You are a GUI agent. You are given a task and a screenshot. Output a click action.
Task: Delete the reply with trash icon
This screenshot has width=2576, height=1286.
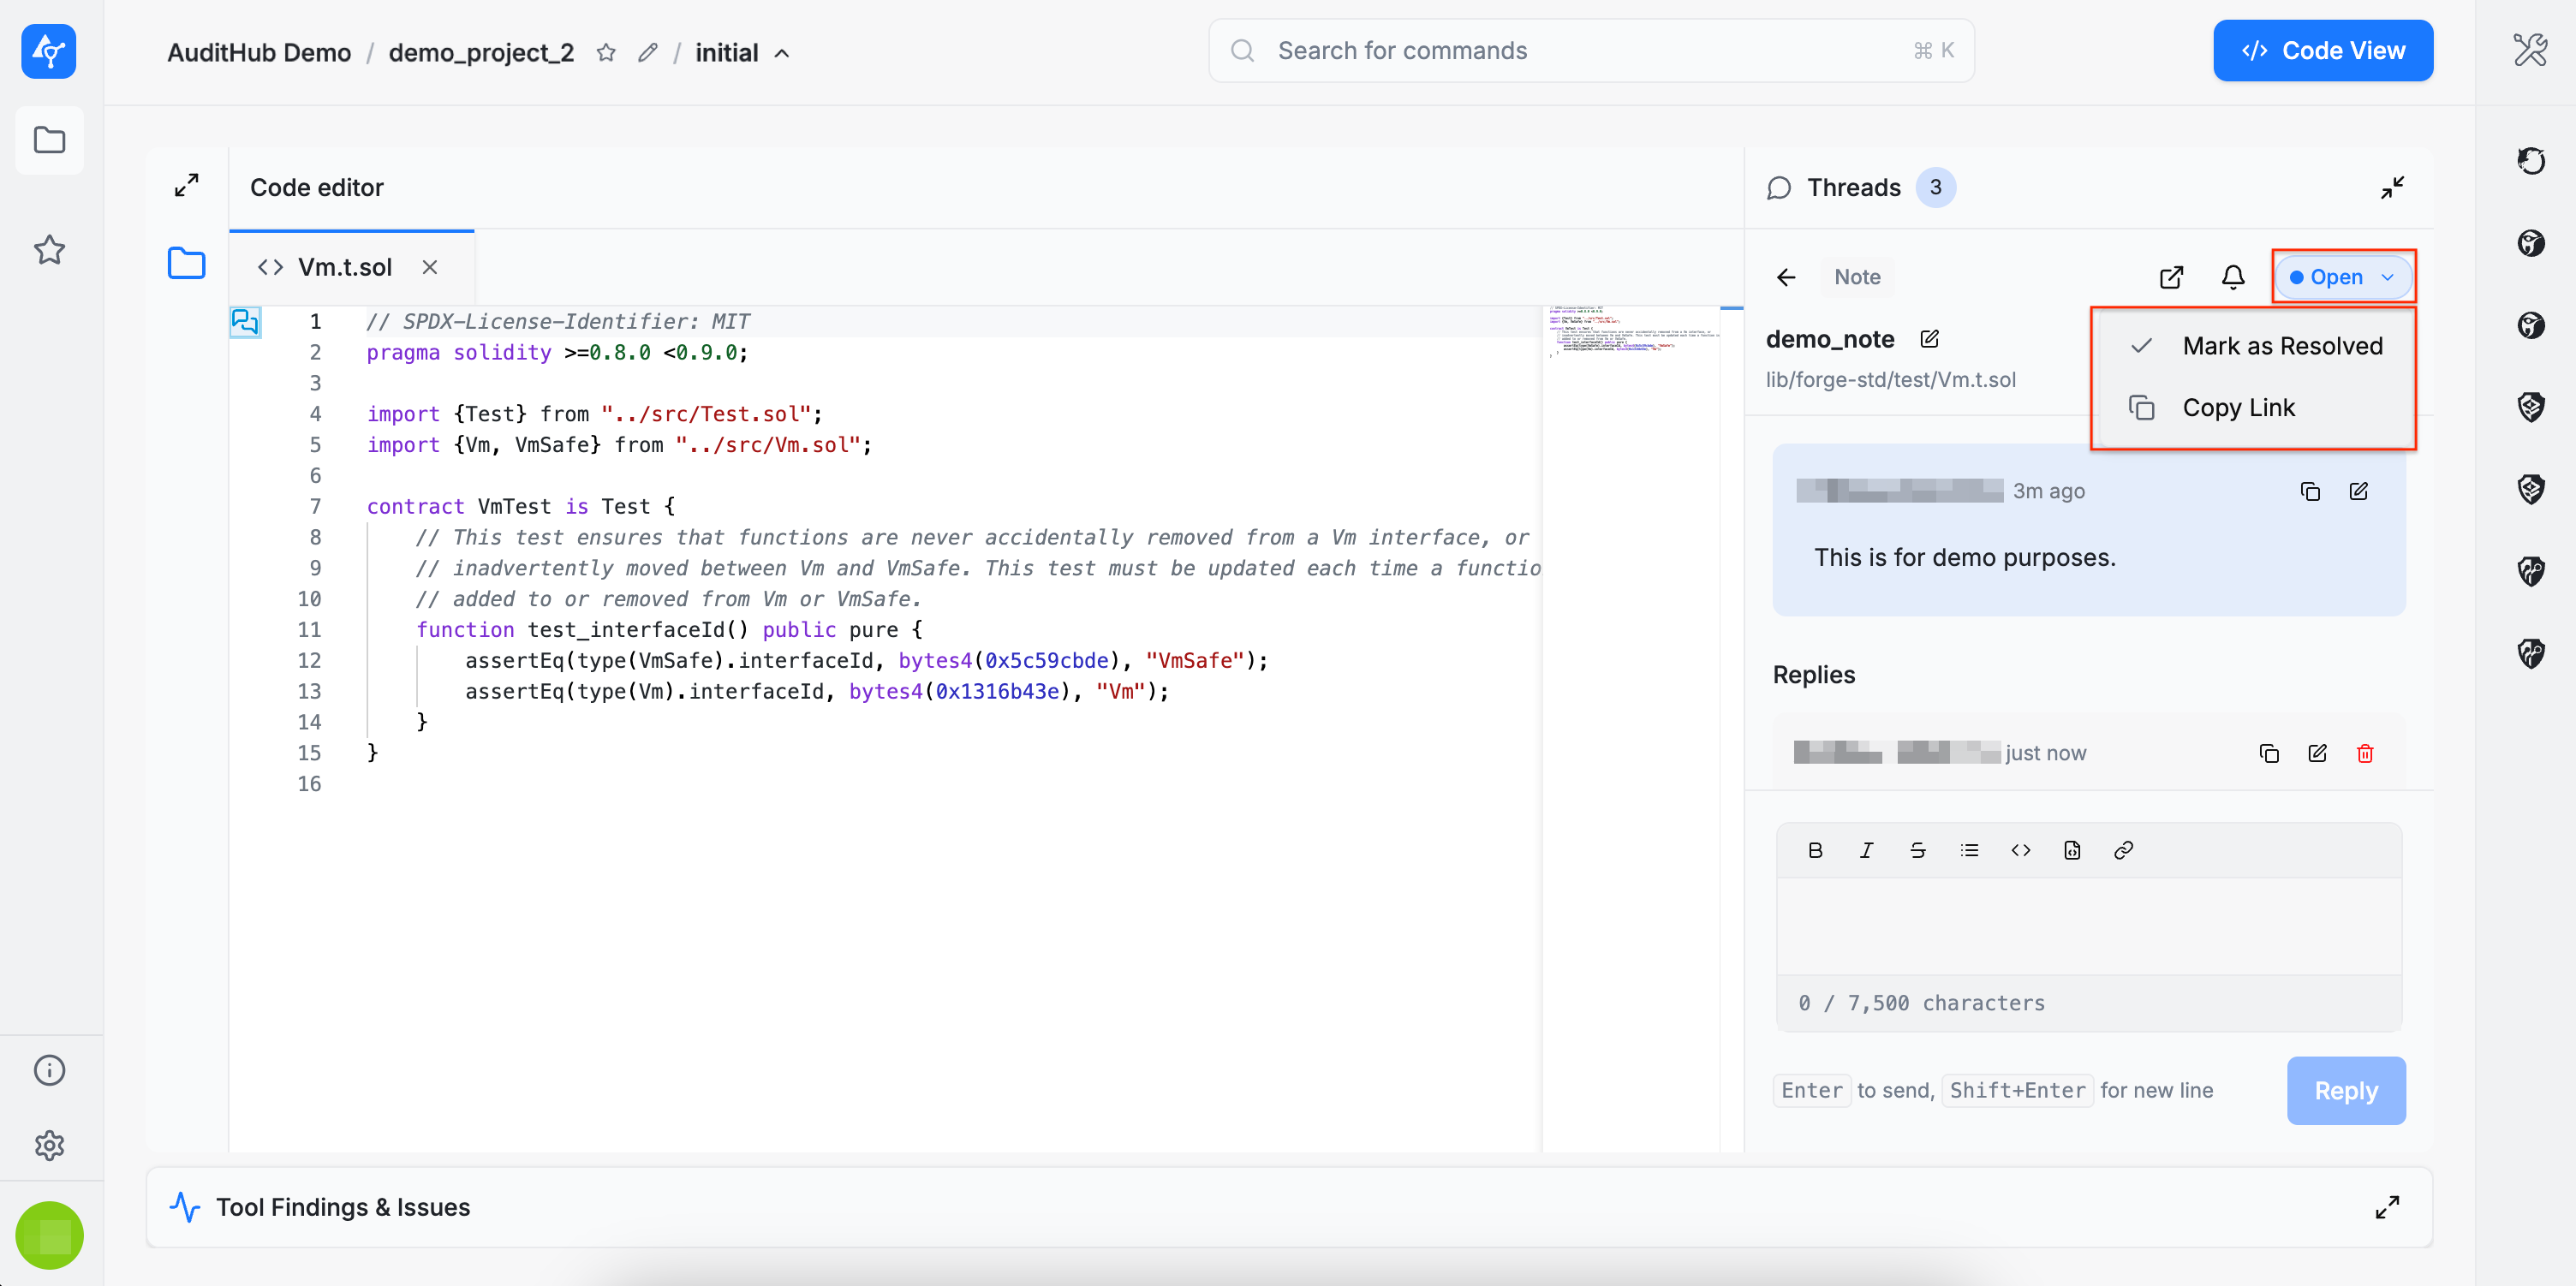pos(2364,753)
